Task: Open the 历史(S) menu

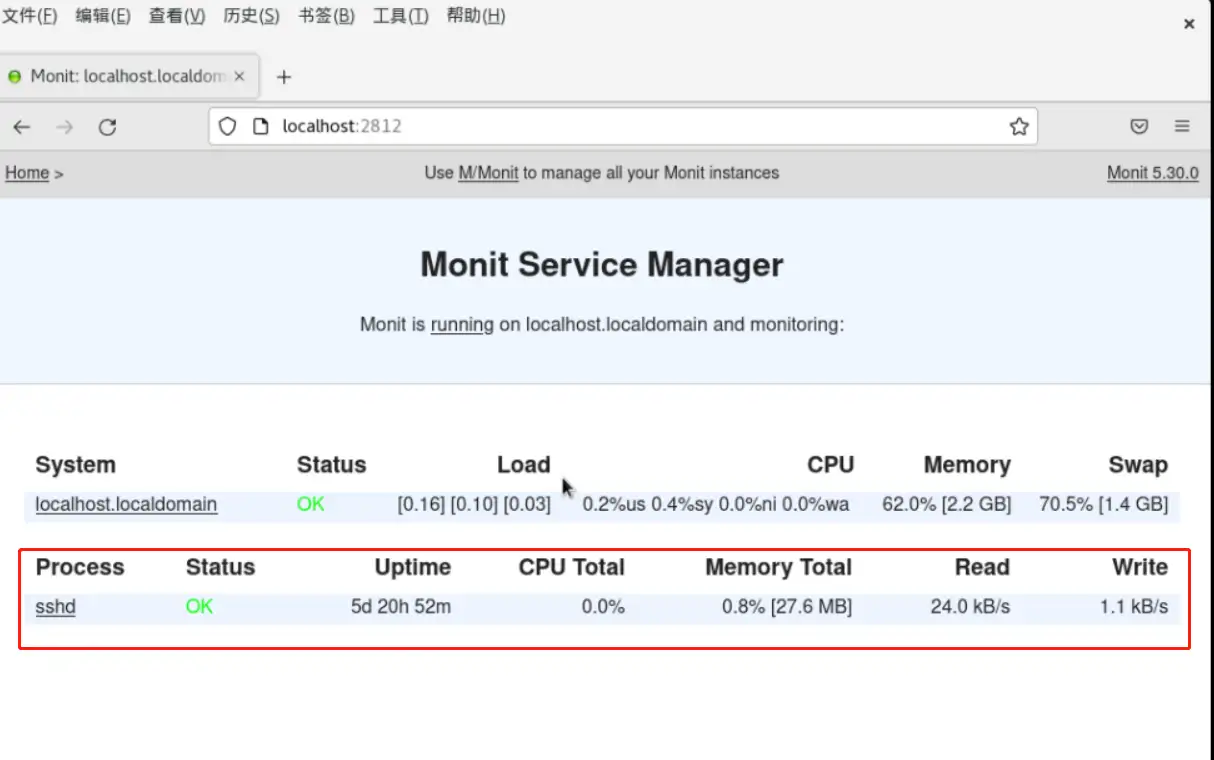Action: click(252, 16)
